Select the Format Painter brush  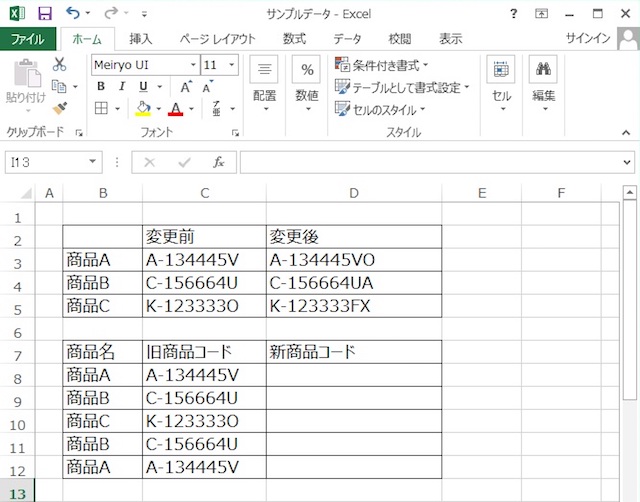pyautogui.click(x=60, y=109)
